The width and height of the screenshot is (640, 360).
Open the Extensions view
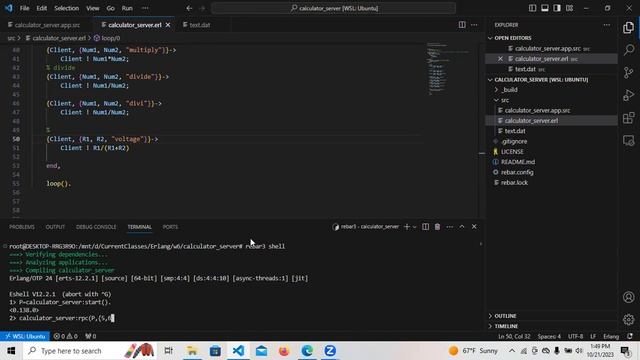629,118
